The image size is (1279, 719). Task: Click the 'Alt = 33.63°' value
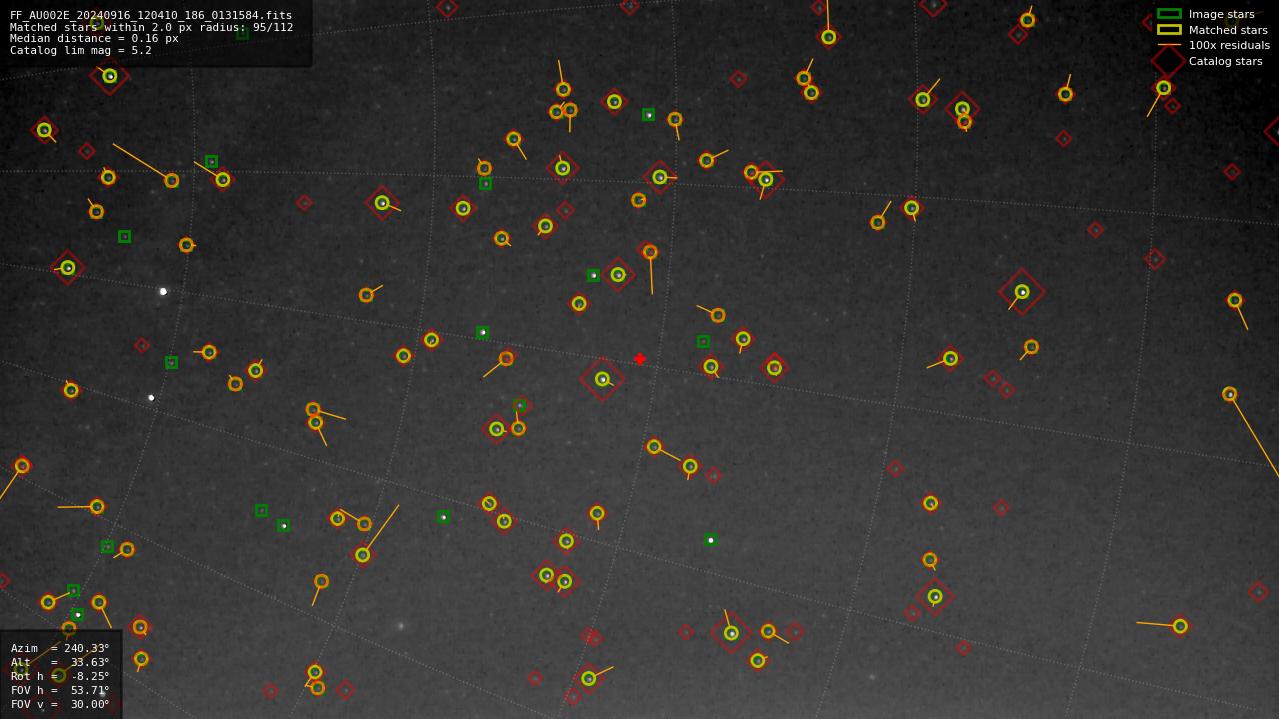click(x=60, y=662)
